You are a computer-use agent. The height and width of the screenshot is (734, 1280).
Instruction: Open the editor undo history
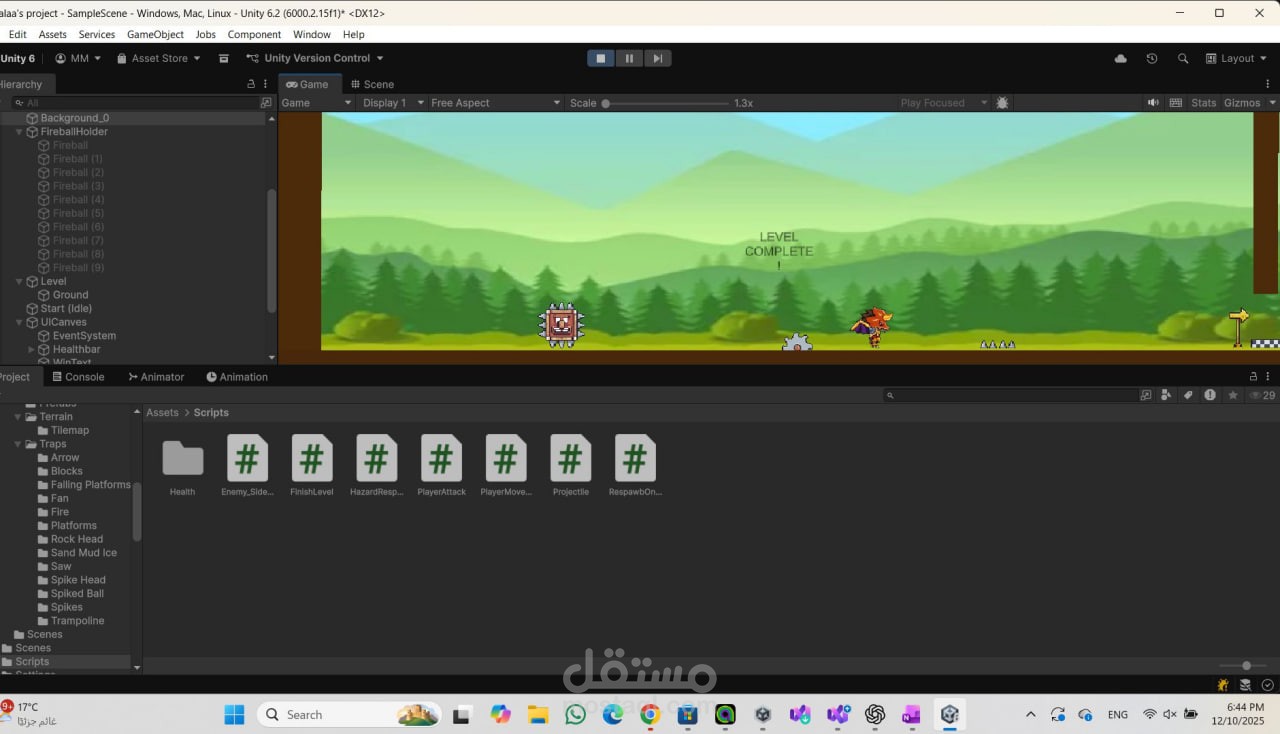pyautogui.click(x=1151, y=58)
